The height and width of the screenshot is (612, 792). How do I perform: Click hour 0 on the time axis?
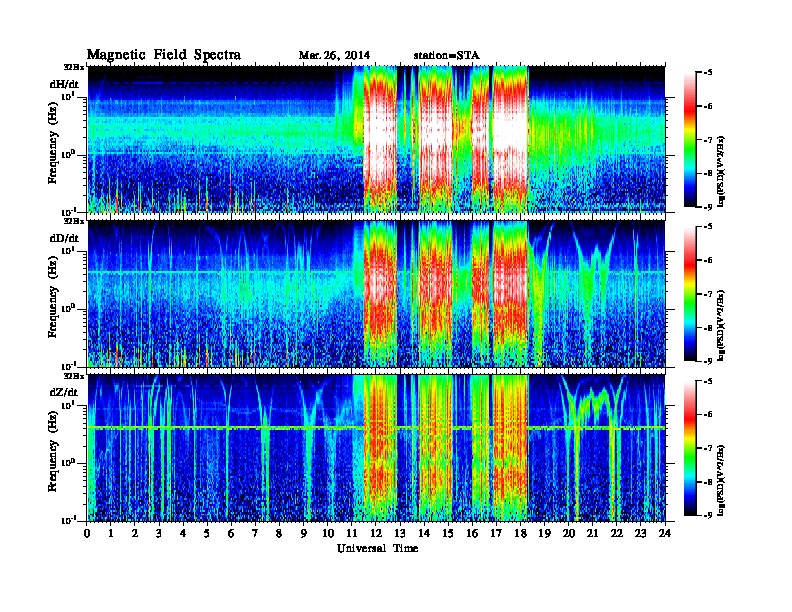click(87, 534)
